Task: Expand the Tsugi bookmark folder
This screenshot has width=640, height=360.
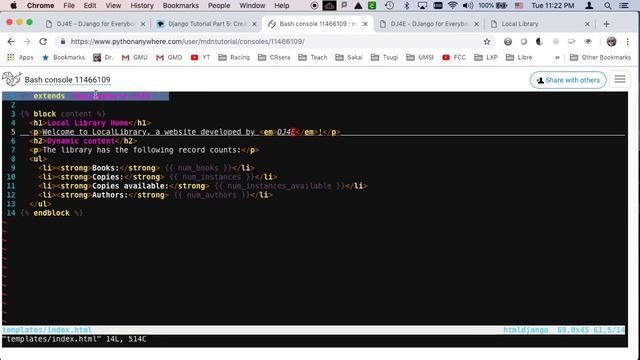Action: (x=384, y=58)
